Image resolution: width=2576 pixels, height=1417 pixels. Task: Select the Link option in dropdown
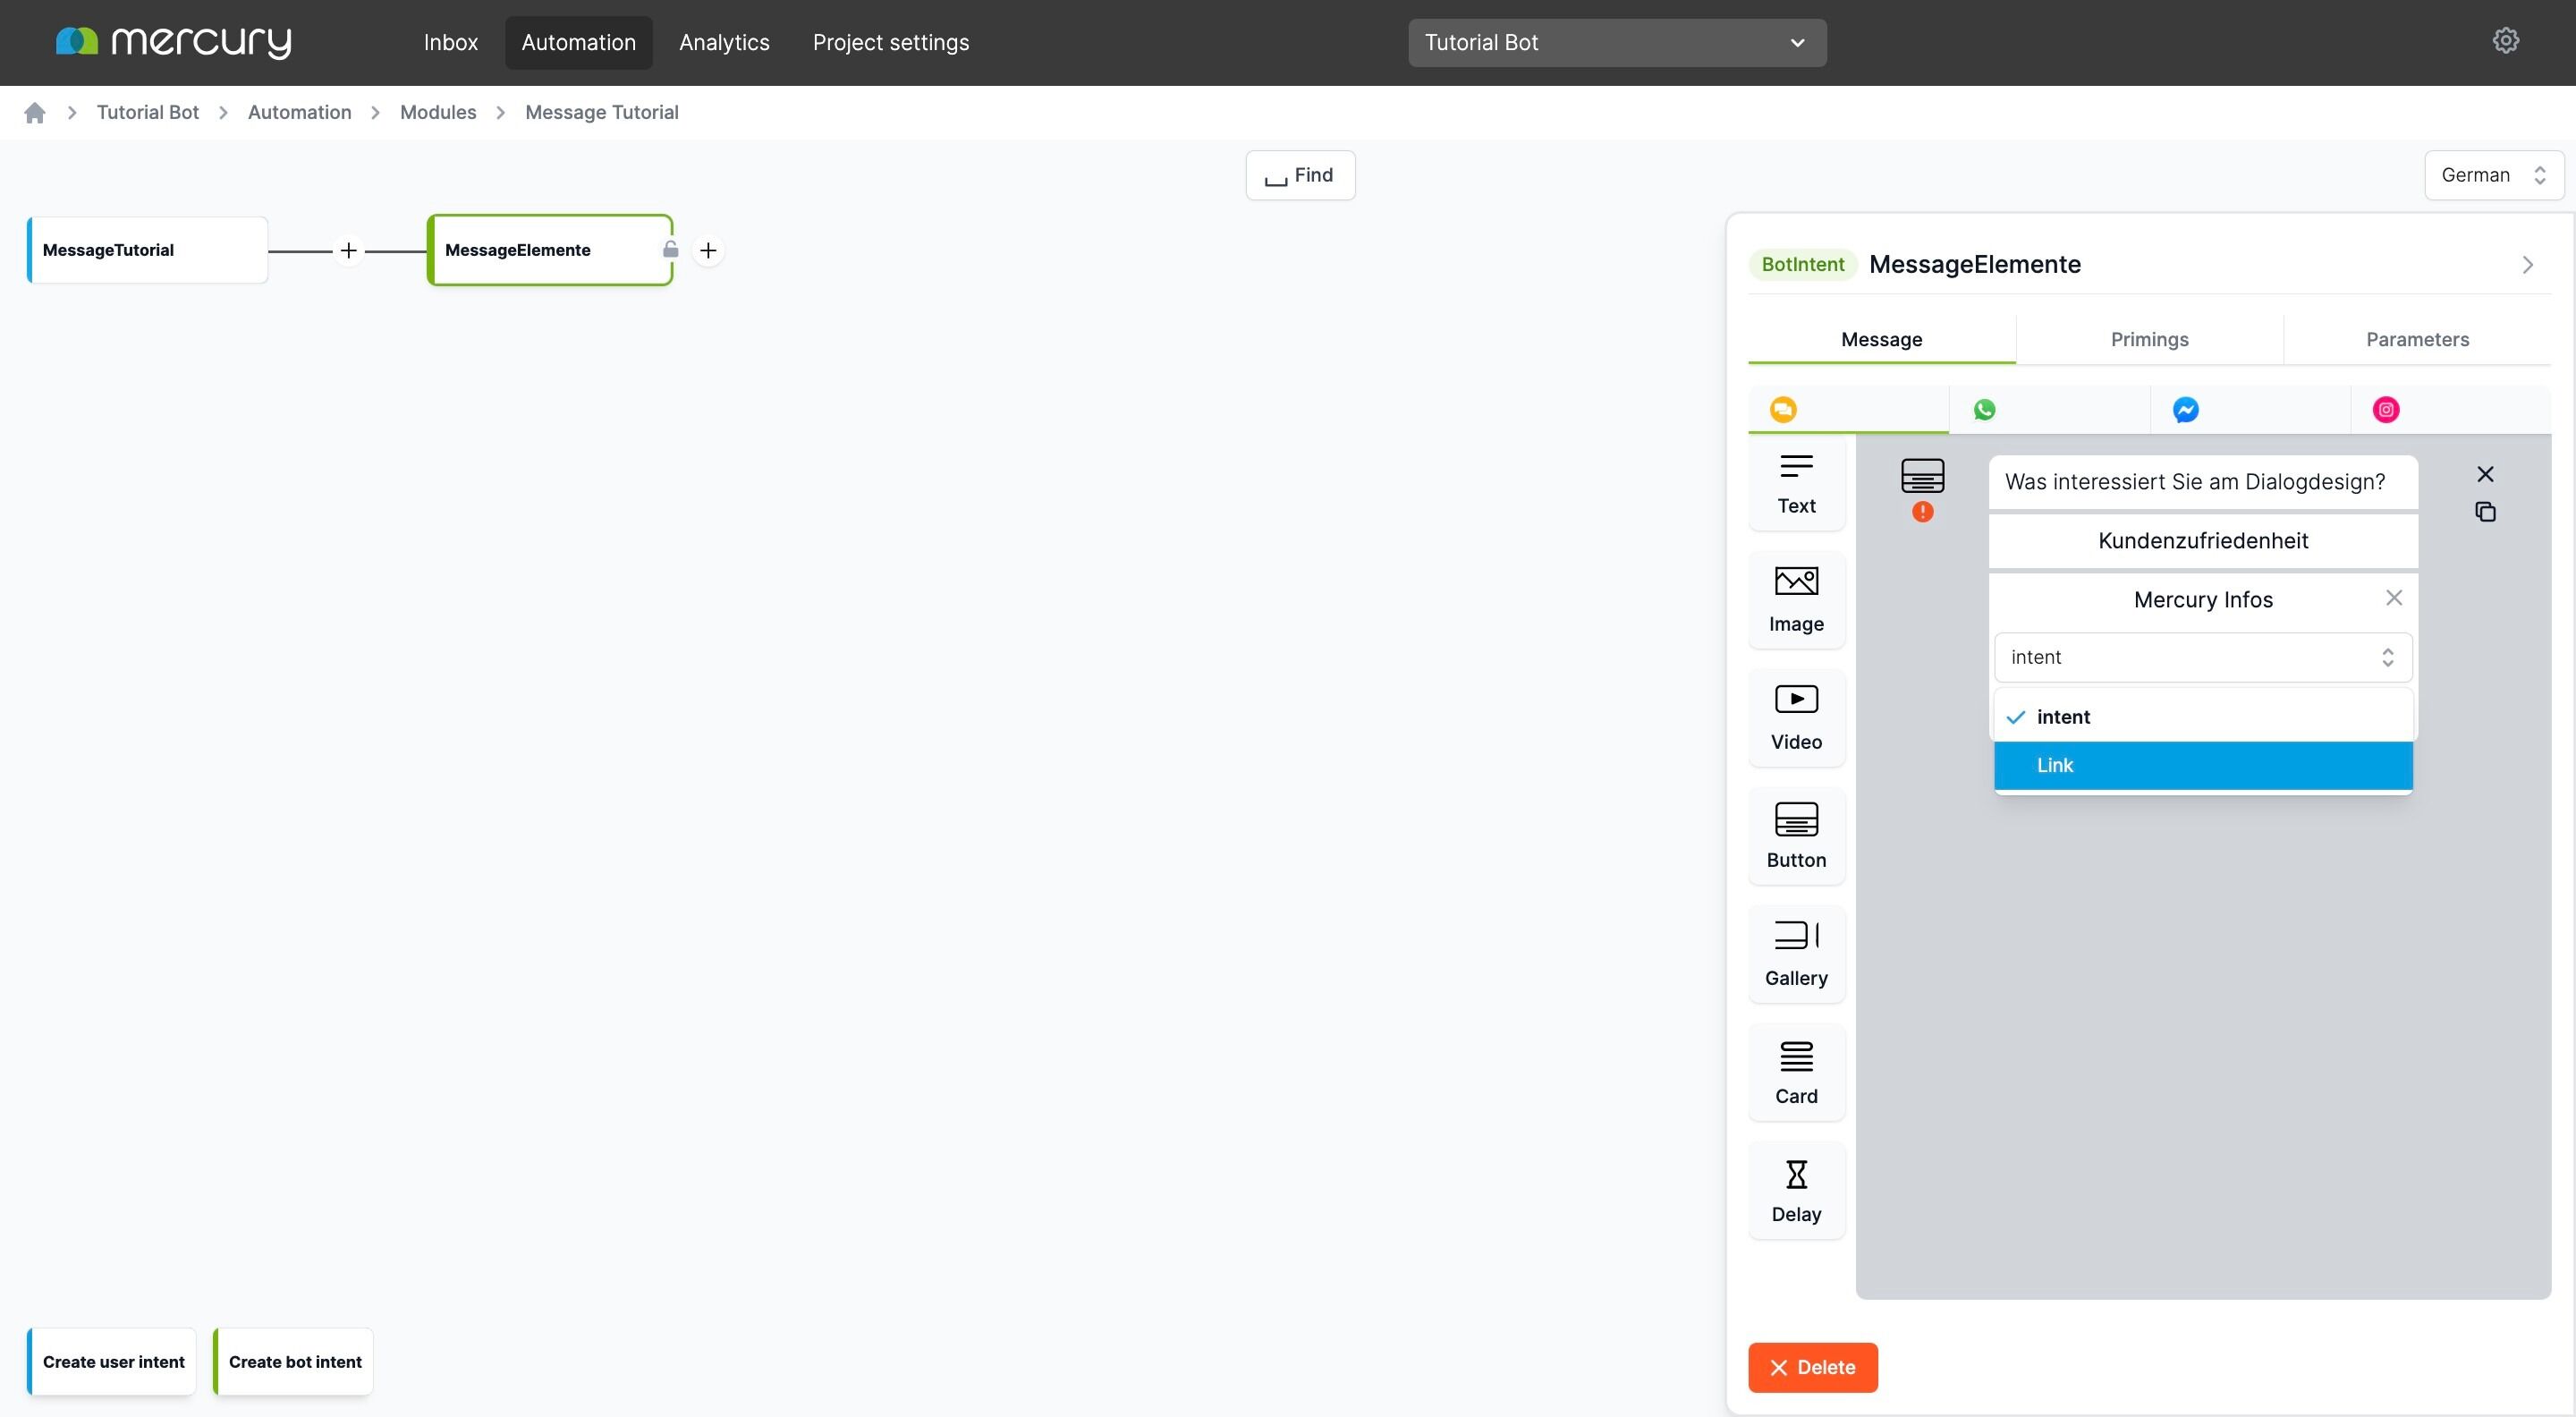(x=2202, y=766)
